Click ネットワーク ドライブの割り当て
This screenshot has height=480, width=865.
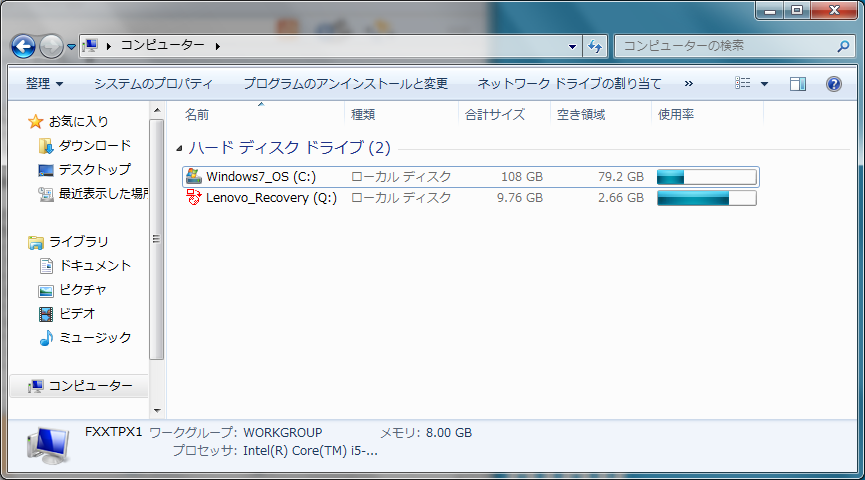pos(569,84)
